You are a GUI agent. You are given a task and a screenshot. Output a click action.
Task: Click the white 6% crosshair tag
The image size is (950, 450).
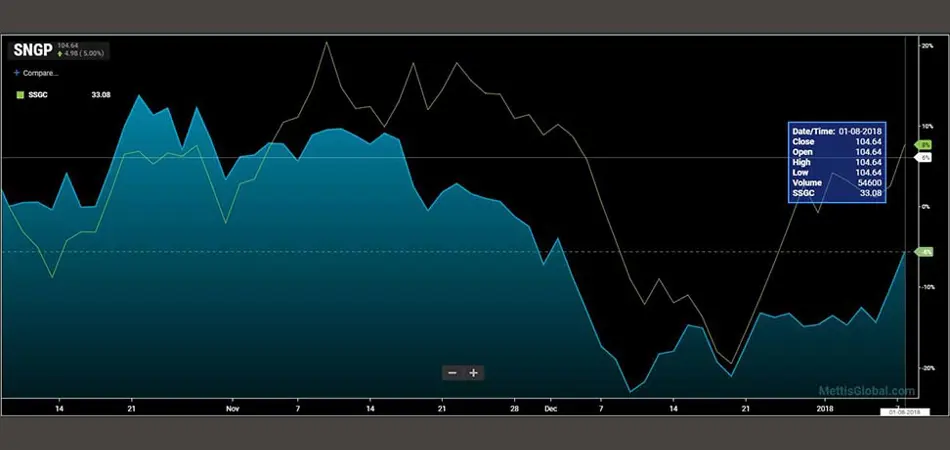coord(925,157)
